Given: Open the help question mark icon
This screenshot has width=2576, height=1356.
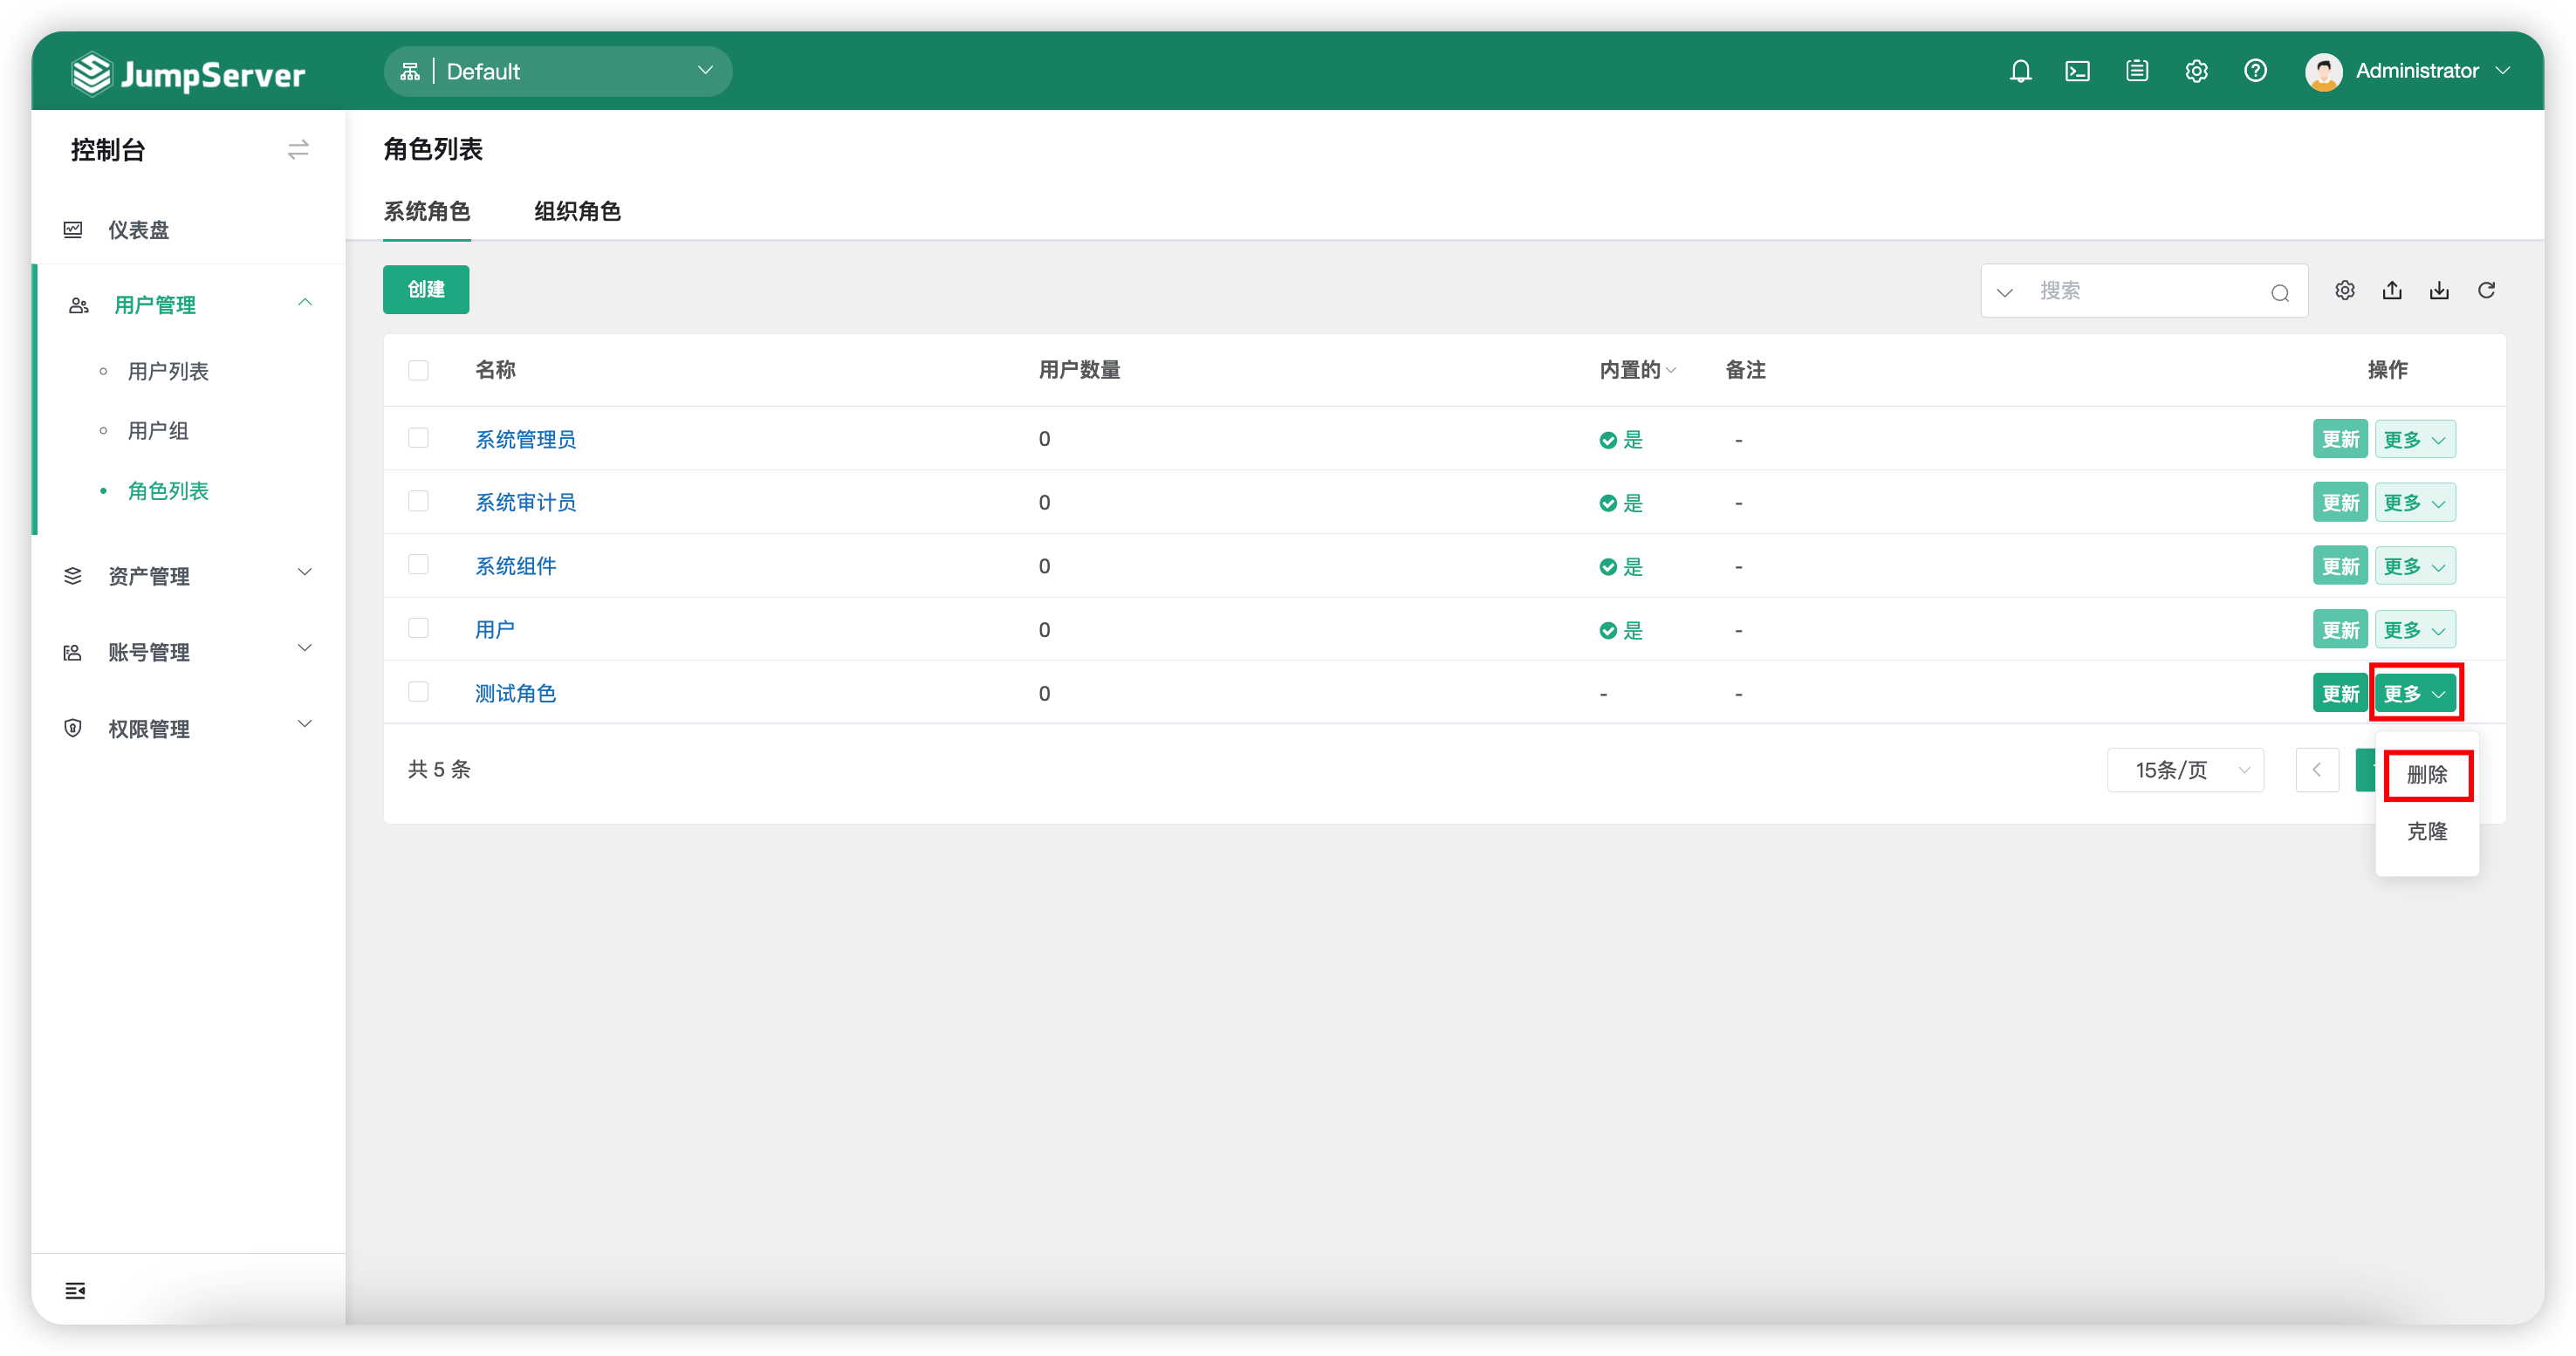Looking at the screenshot, I should click(2255, 71).
